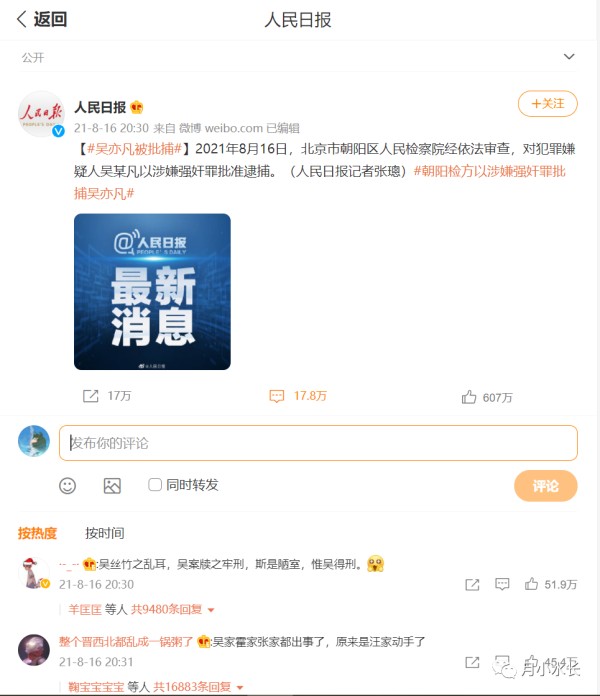The height and width of the screenshot is (696, 600).
Task: Enable the 同时转发 checkbox
Action: (155, 484)
